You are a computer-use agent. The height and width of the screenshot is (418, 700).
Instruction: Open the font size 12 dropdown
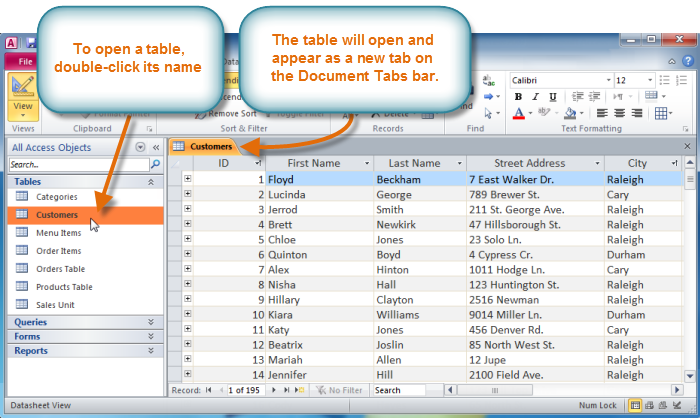click(650, 80)
